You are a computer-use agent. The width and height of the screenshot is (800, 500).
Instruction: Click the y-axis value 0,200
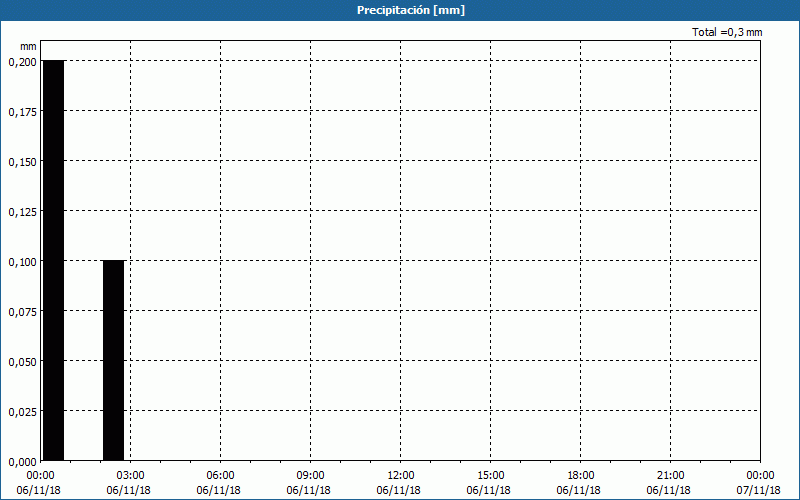[23, 62]
